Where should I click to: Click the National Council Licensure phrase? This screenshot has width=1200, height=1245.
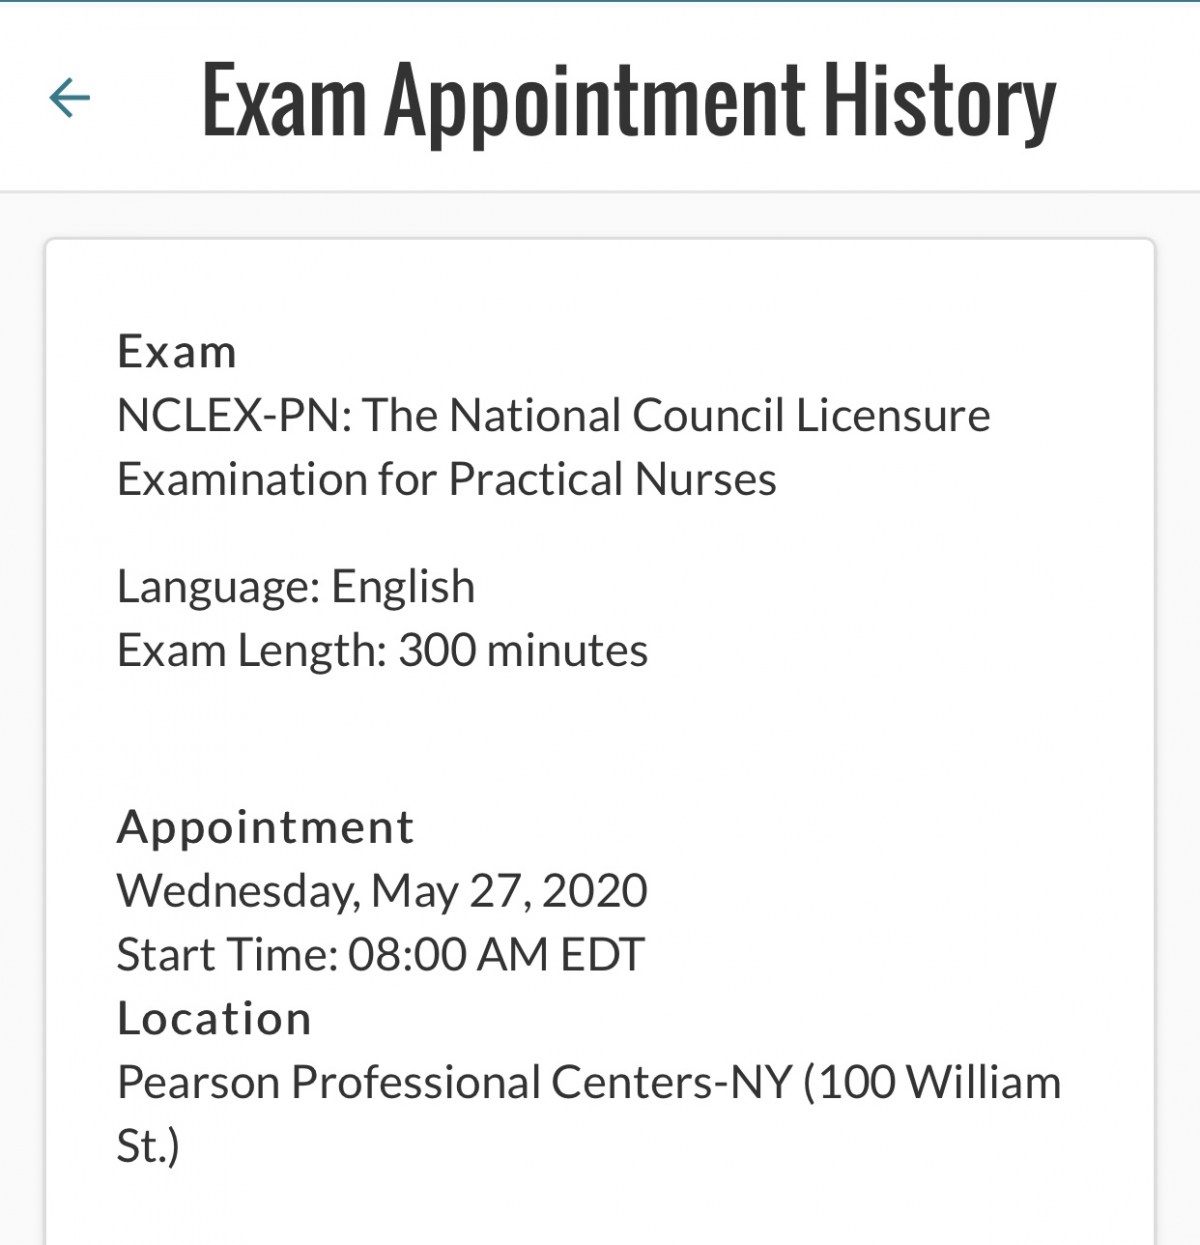[720, 416]
